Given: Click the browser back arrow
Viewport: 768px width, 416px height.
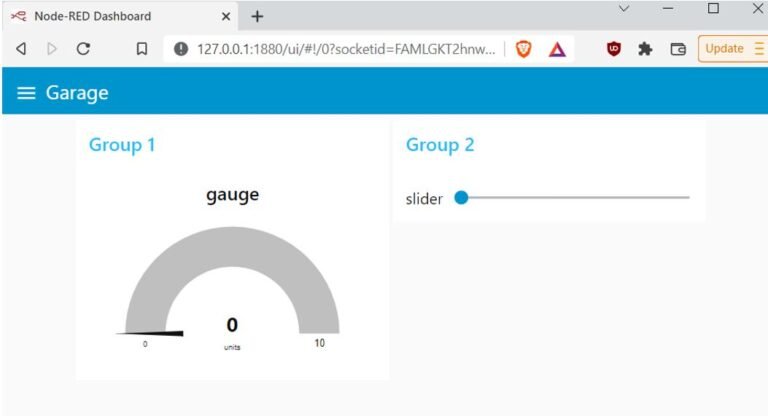Looking at the screenshot, I should [x=21, y=49].
